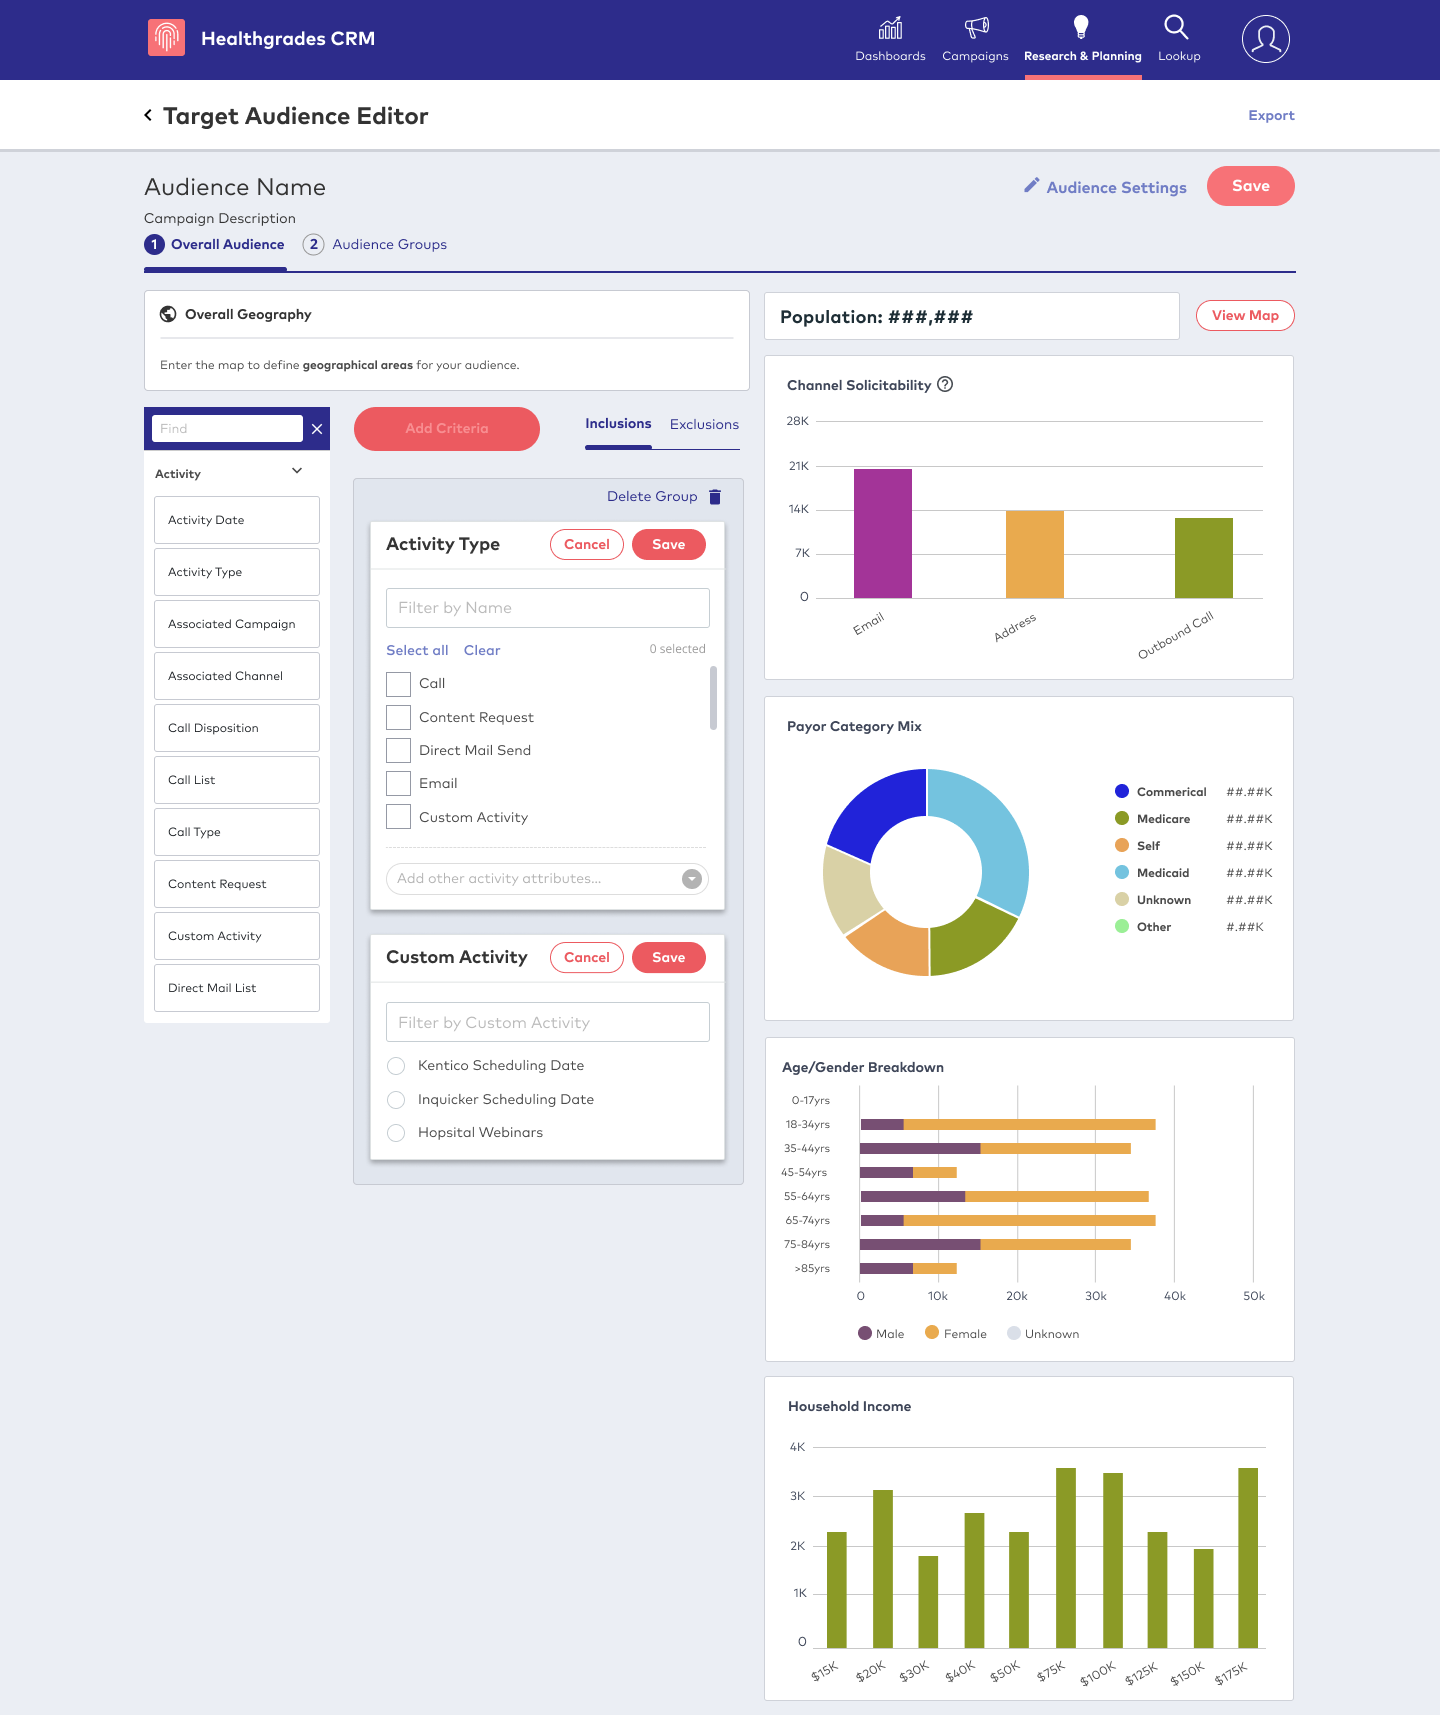Click the trash icon next to Delete Group
Image resolution: width=1440 pixels, height=1715 pixels.
click(715, 497)
